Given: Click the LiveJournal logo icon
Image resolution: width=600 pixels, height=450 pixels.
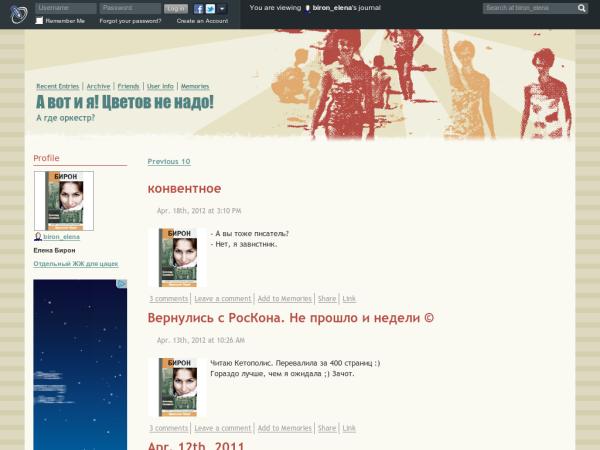Looking at the screenshot, I should (18, 13).
